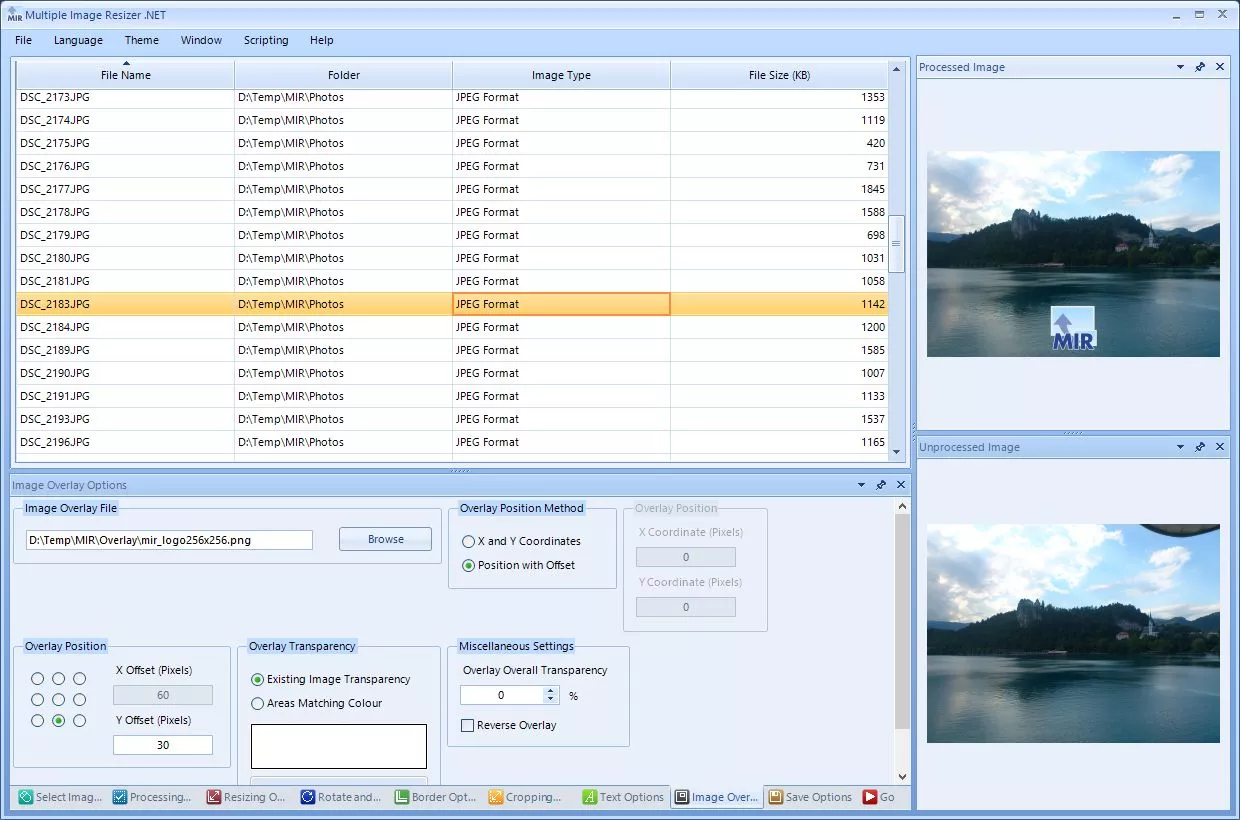This screenshot has height=820, width=1240.
Task: Select X and Y Coordinates position method
Action: point(470,542)
